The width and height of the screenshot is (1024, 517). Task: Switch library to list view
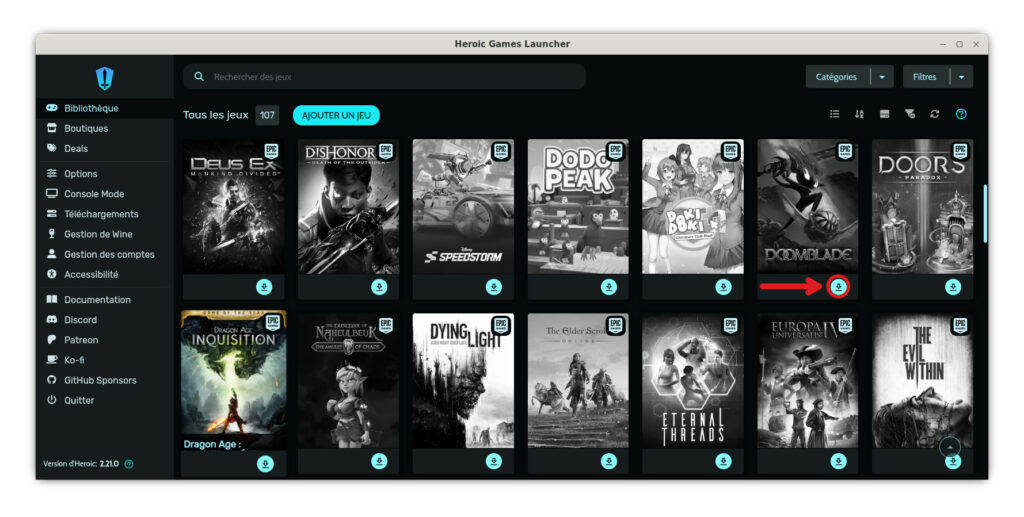pos(834,114)
